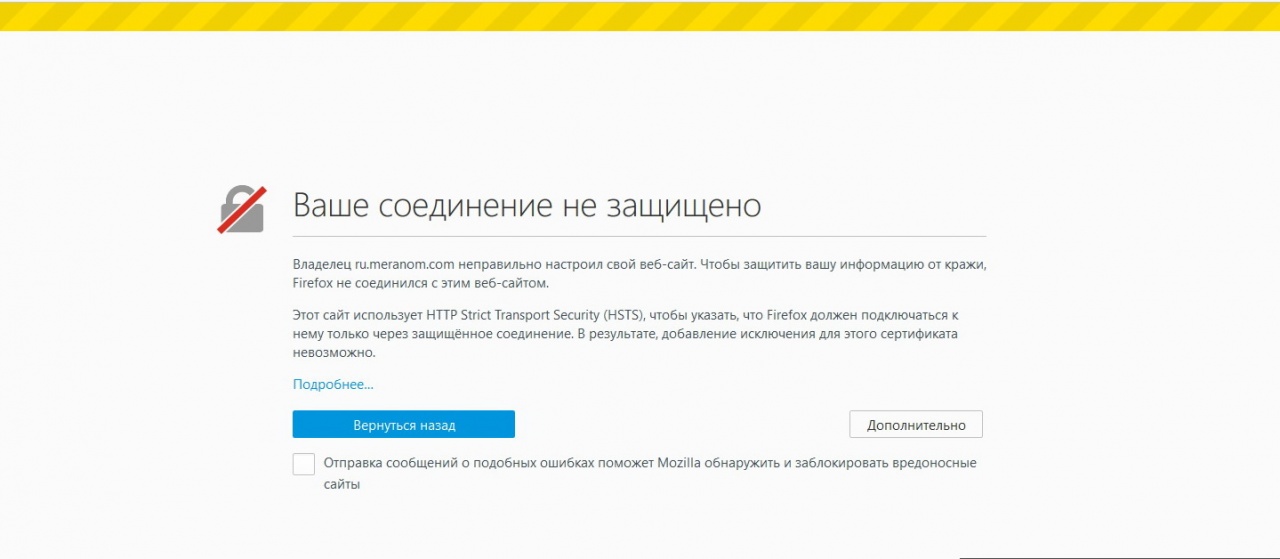Image resolution: width=1280 pixels, height=559 pixels.
Task: Click the «Вернуться назад» button
Action: coord(403,425)
